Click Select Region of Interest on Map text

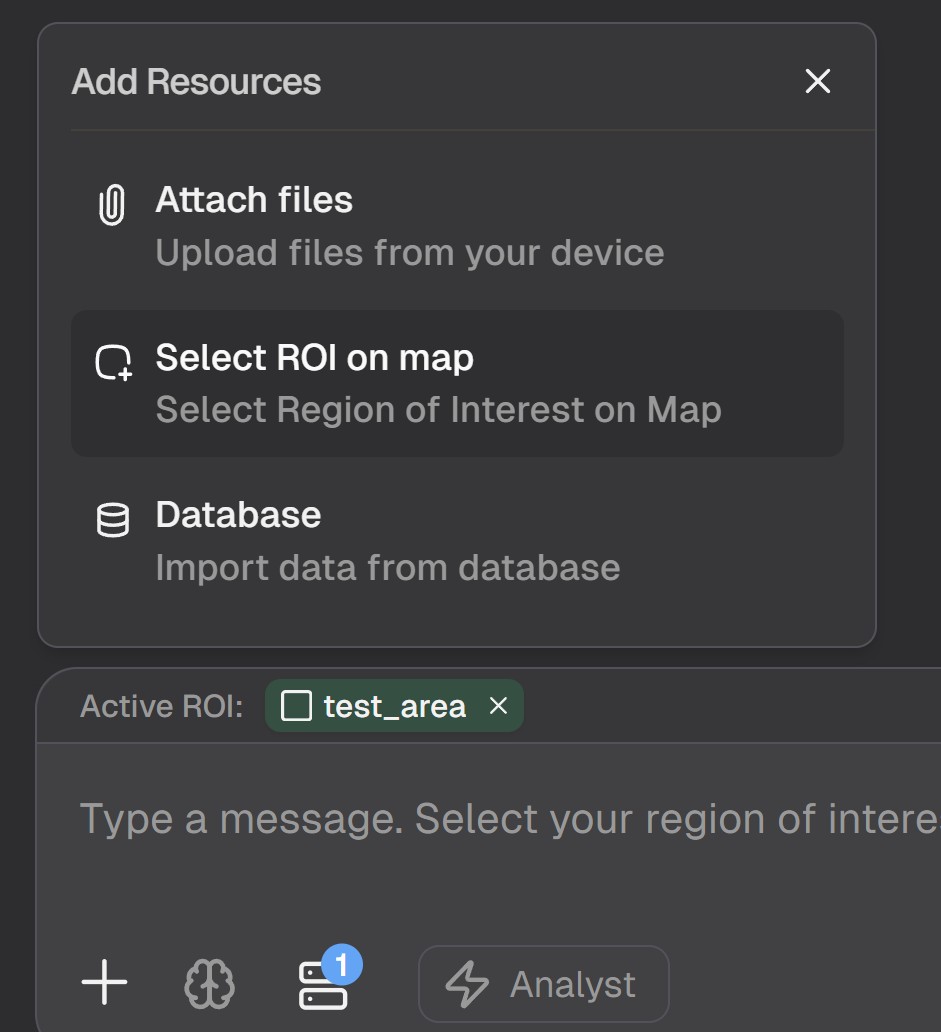pyautogui.click(x=439, y=410)
